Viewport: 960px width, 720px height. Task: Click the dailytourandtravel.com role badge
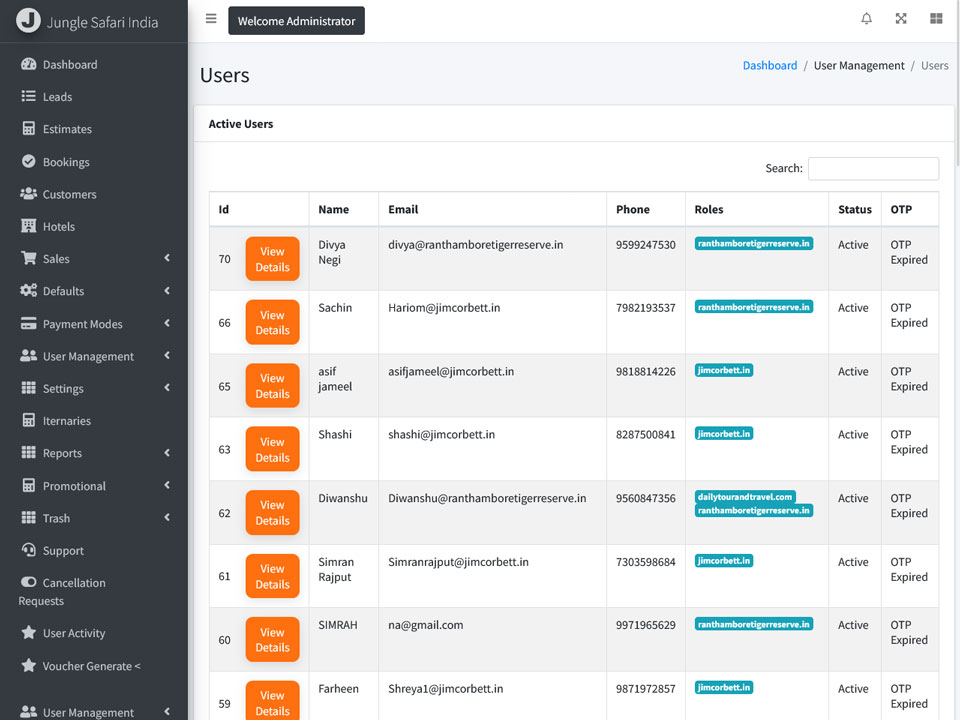pyautogui.click(x=745, y=497)
